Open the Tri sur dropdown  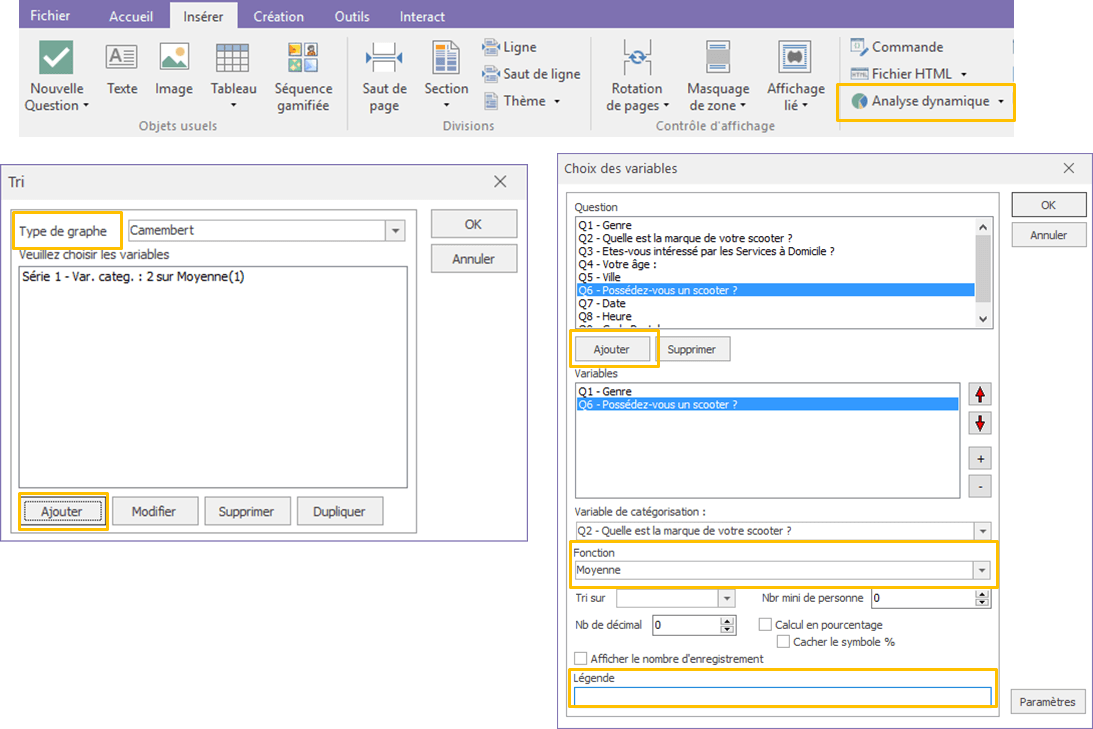[x=726, y=598]
